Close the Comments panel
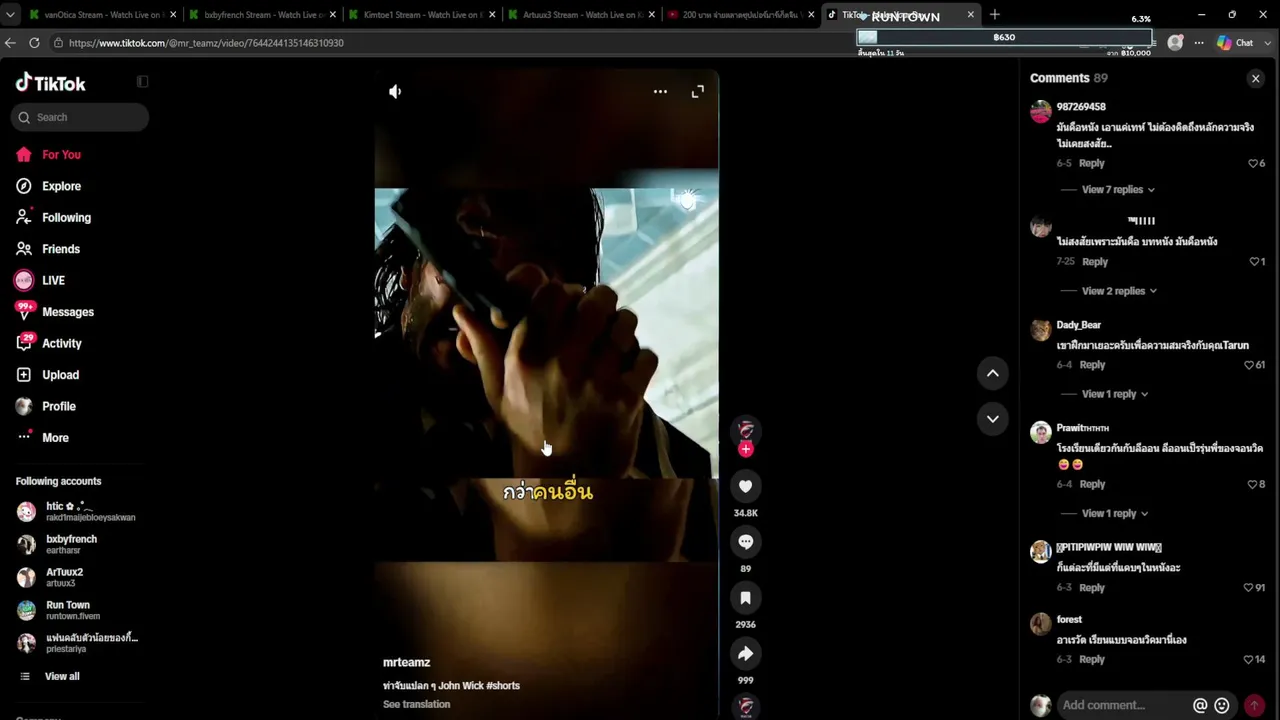Screen dimensions: 1280x720 click(x=1256, y=78)
